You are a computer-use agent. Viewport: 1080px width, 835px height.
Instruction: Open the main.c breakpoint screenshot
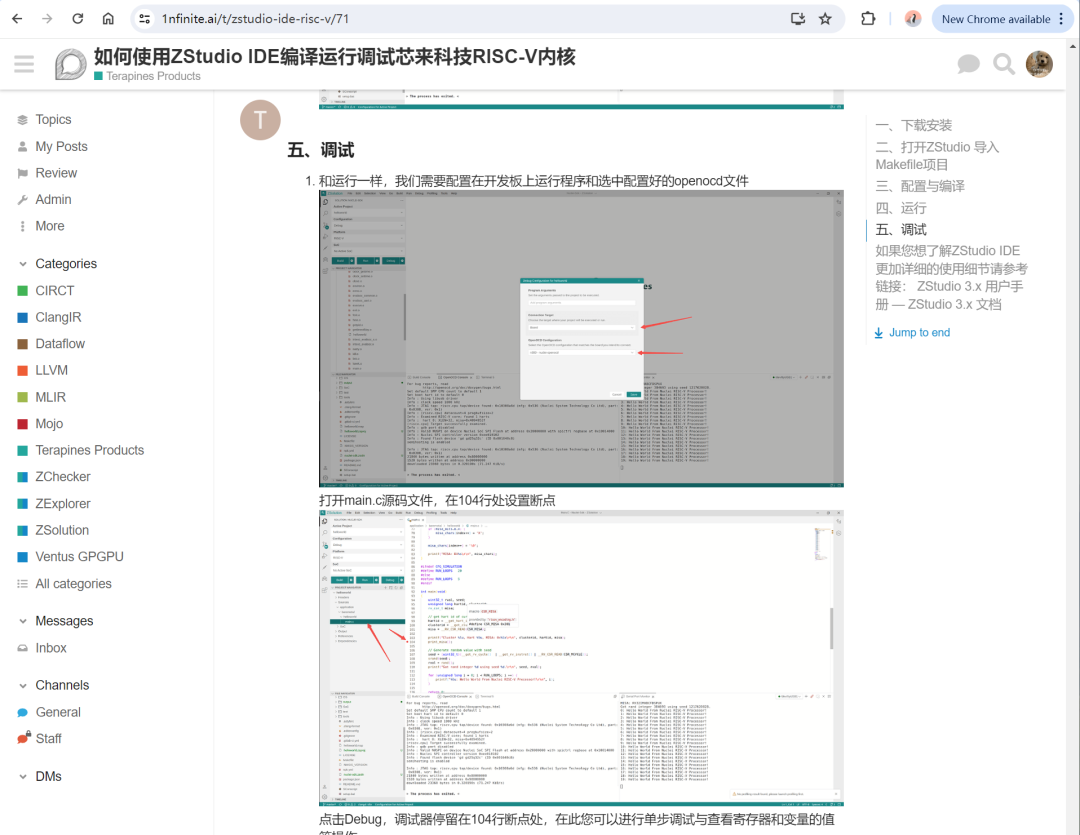click(581, 658)
